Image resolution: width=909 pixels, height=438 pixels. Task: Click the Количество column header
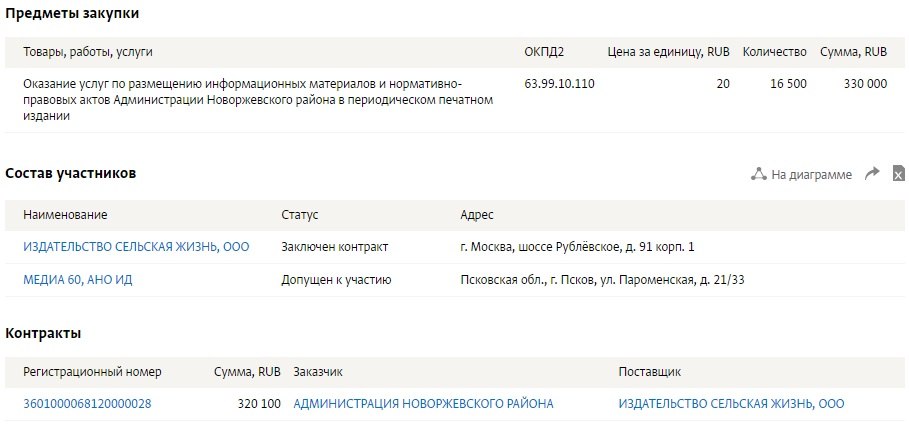pos(774,51)
